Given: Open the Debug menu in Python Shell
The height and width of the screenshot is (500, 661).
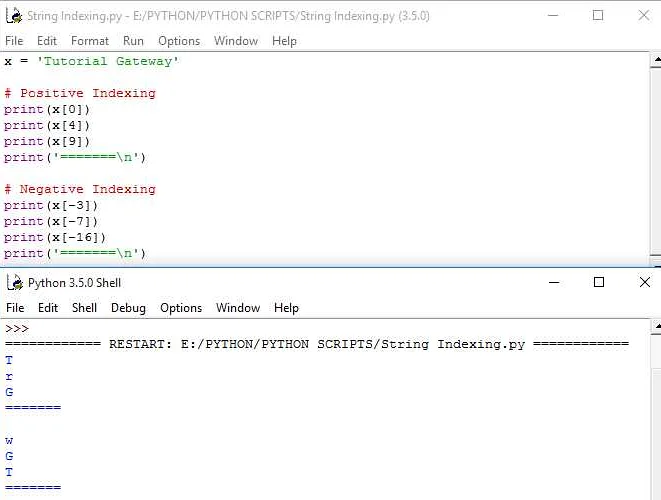Looking at the screenshot, I should click(128, 308).
